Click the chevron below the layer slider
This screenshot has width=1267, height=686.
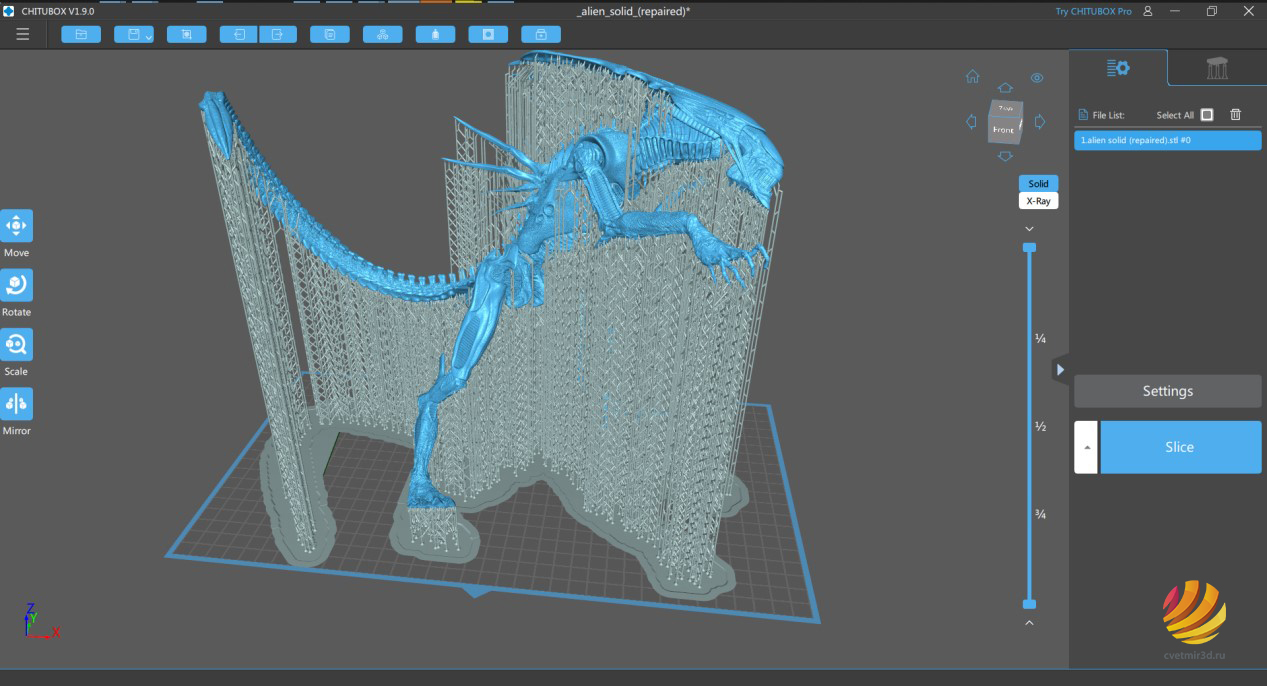click(1029, 623)
